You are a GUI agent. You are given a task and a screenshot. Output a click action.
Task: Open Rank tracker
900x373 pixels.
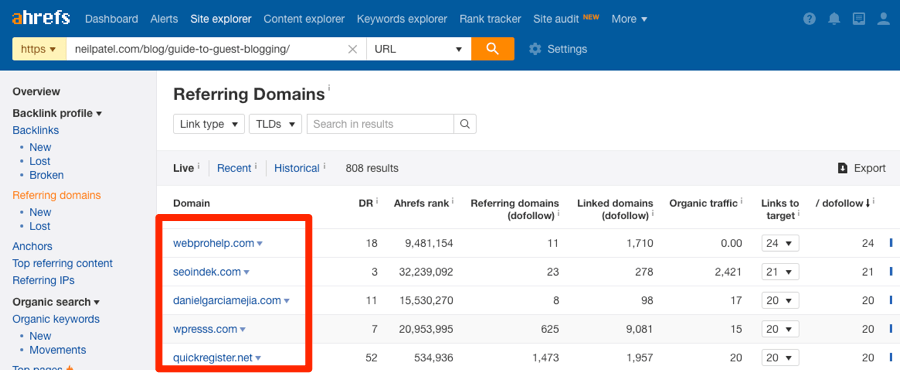point(490,19)
